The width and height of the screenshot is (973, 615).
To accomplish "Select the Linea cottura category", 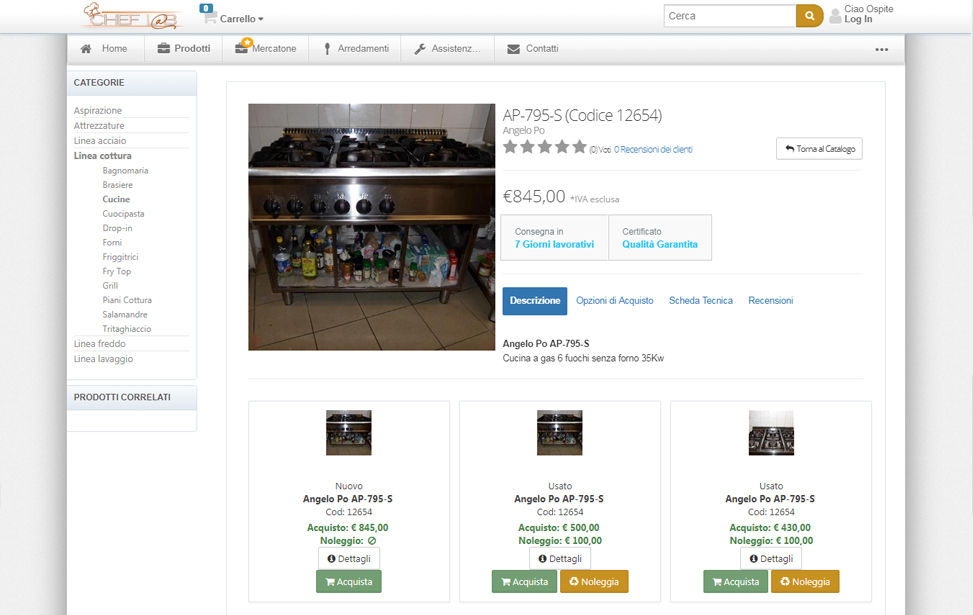I will 102,156.
